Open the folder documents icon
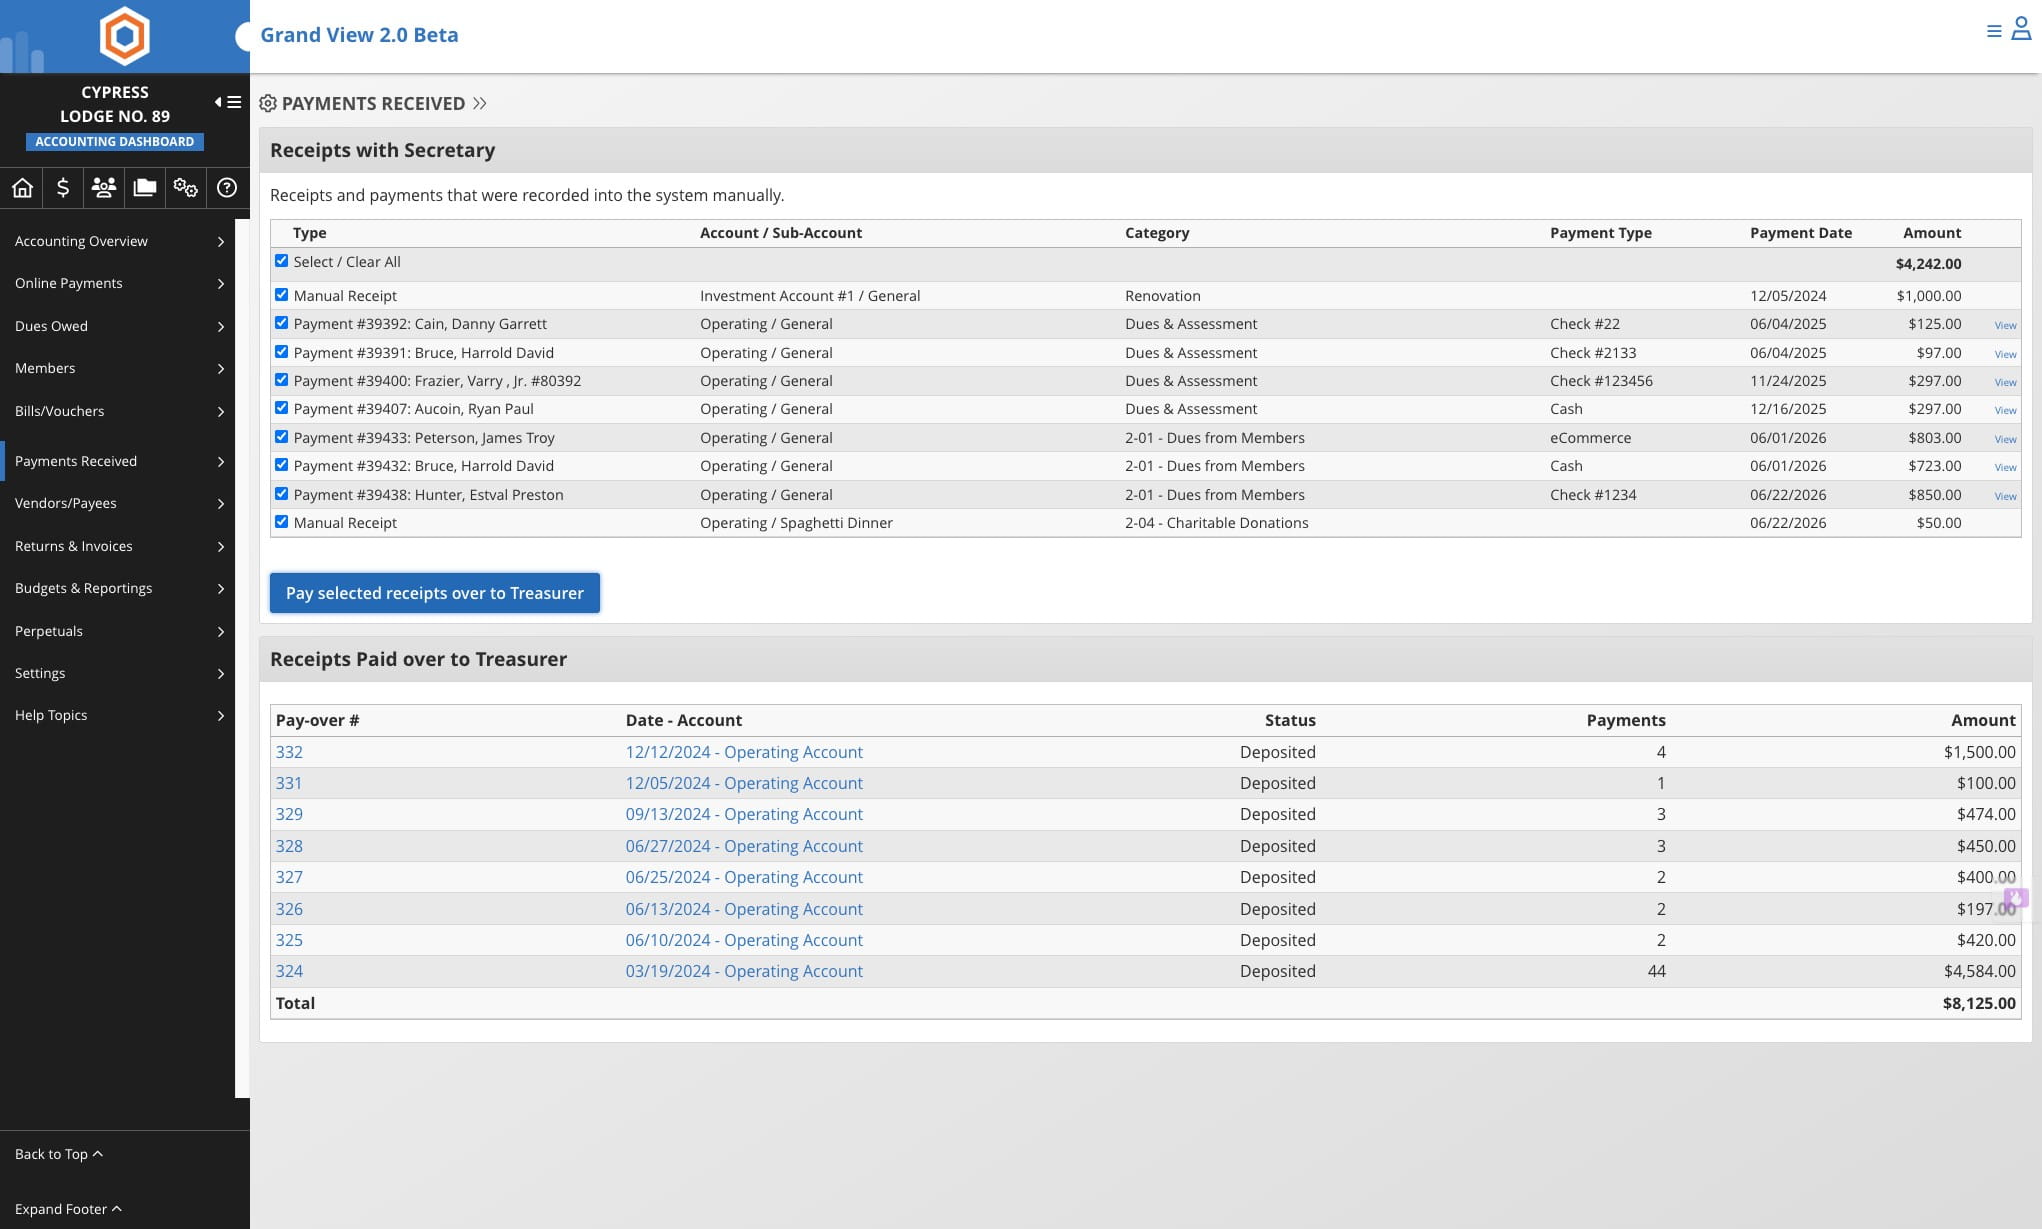The image size is (2042, 1229). [x=145, y=187]
